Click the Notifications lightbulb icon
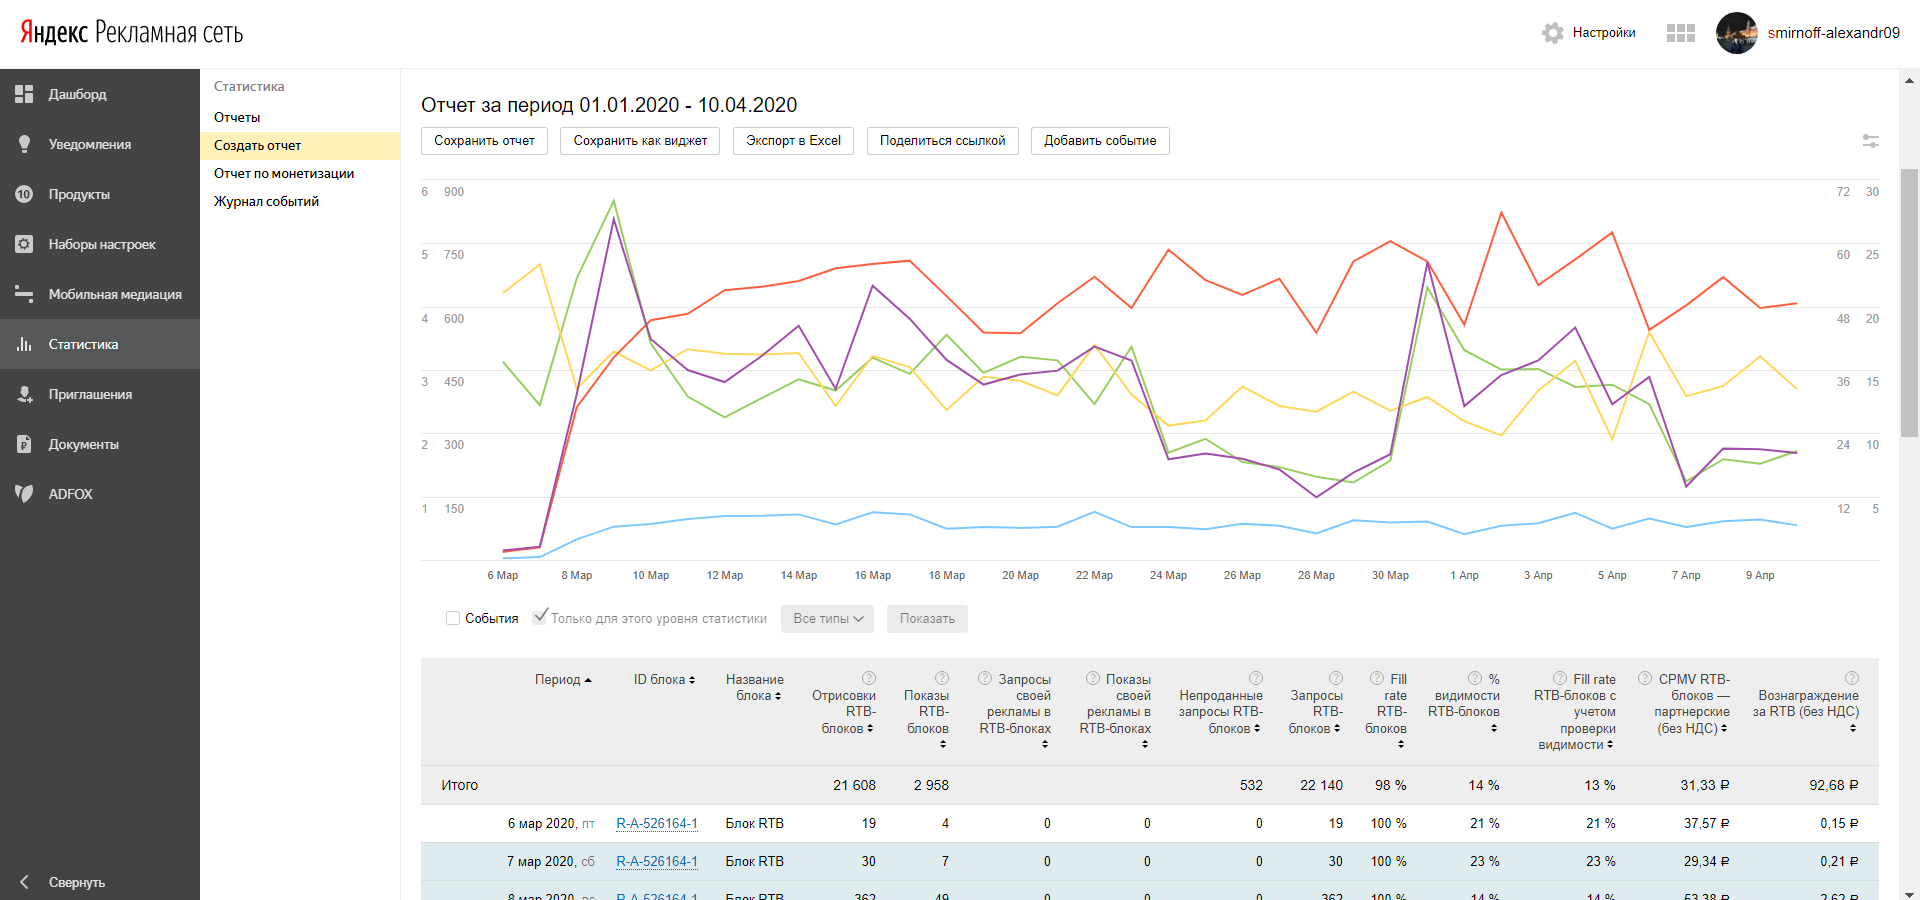Image resolution: width=1920 pixels, height=900 pixels. point(24,144)
